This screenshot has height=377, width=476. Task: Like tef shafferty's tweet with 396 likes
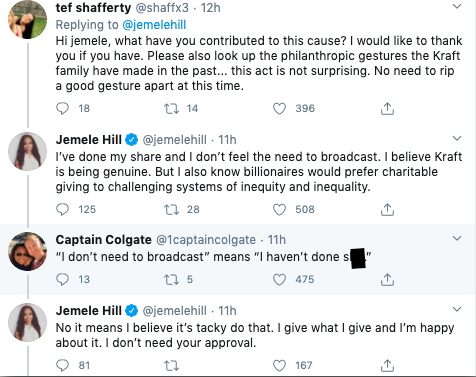(279, 109)
